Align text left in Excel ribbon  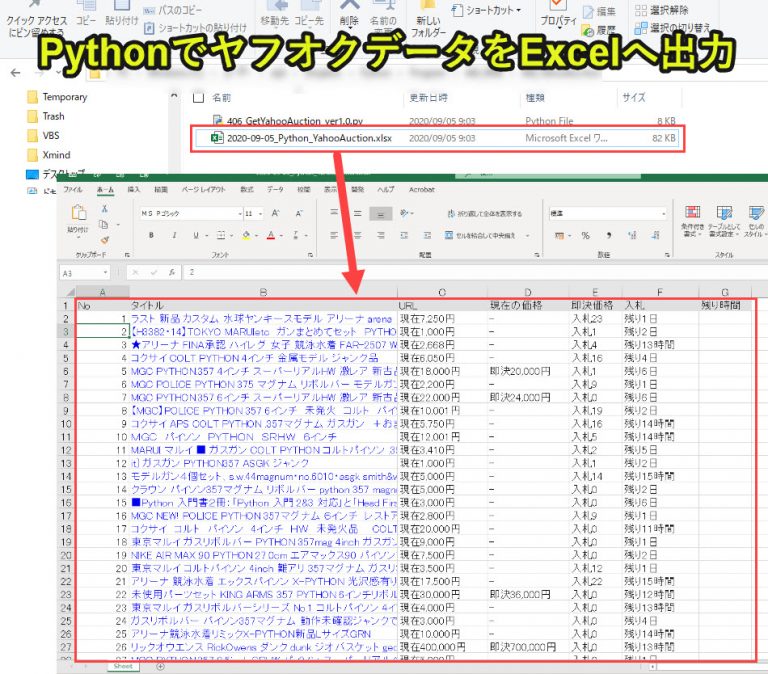tap(334, 236)
